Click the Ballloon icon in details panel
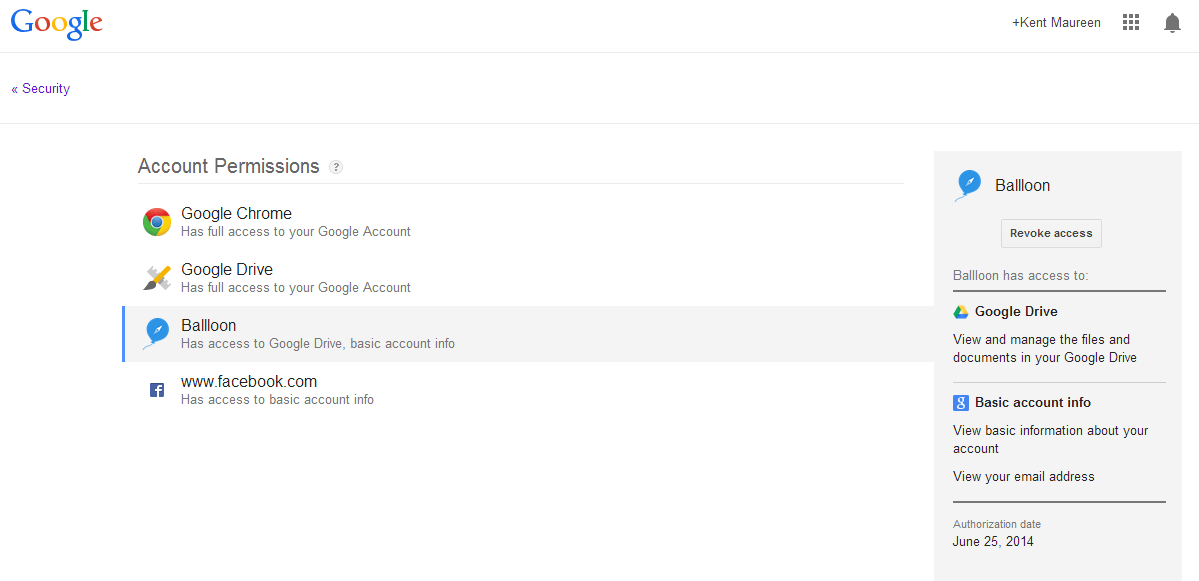1199x581 pixels. coord(968,185)
